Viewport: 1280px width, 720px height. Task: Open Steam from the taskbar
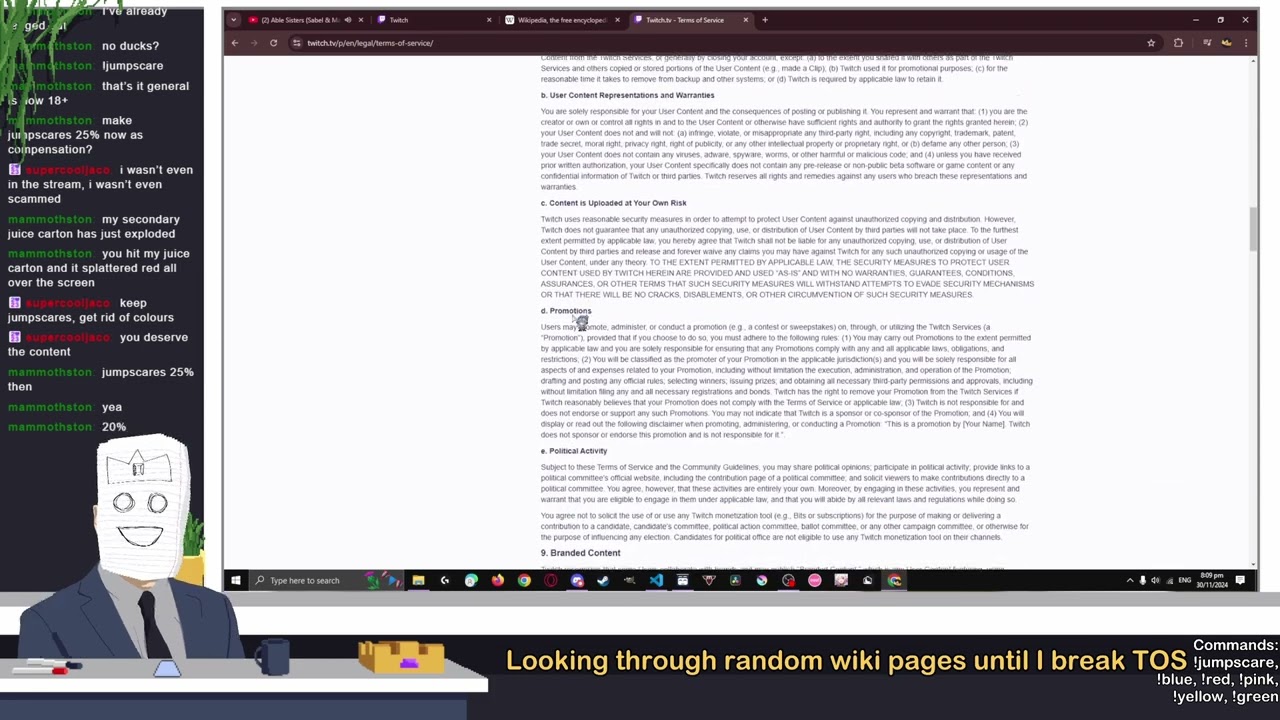pos(603,580)
